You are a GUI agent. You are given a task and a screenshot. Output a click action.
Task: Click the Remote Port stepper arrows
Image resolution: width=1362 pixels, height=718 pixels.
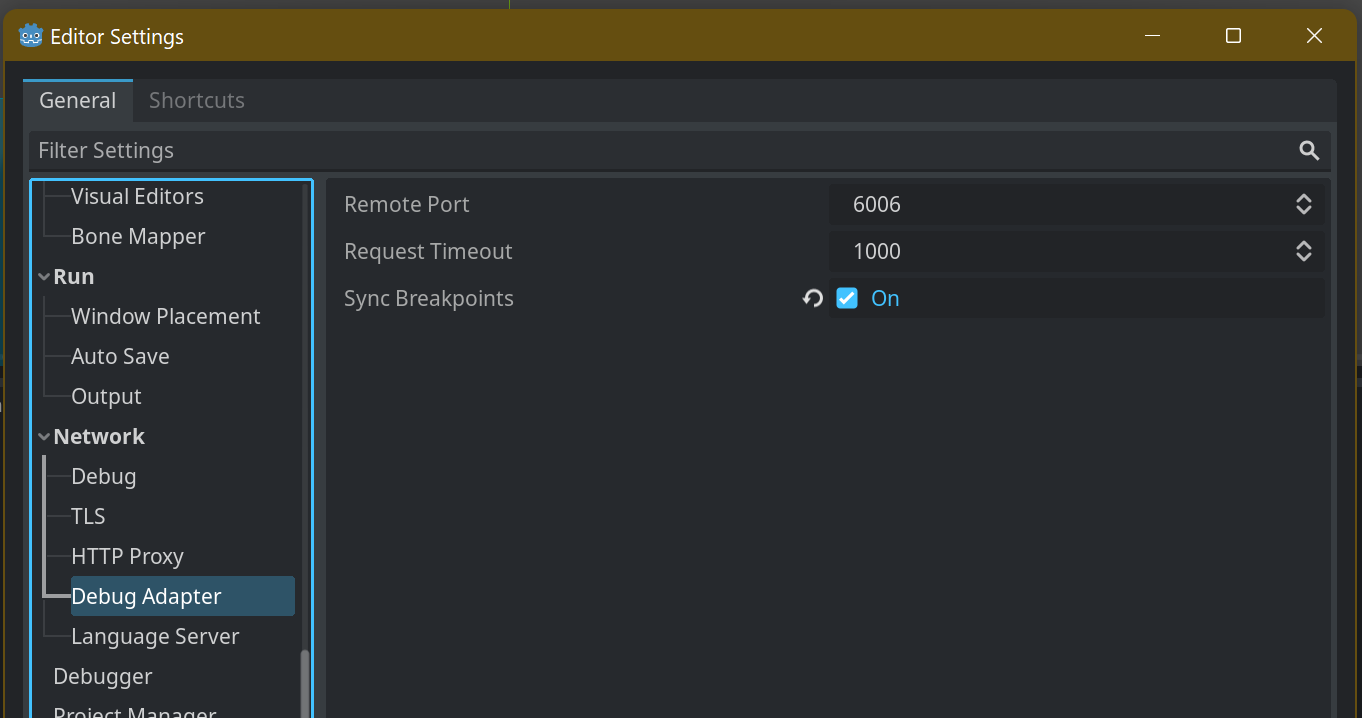tap(1303, 204)
